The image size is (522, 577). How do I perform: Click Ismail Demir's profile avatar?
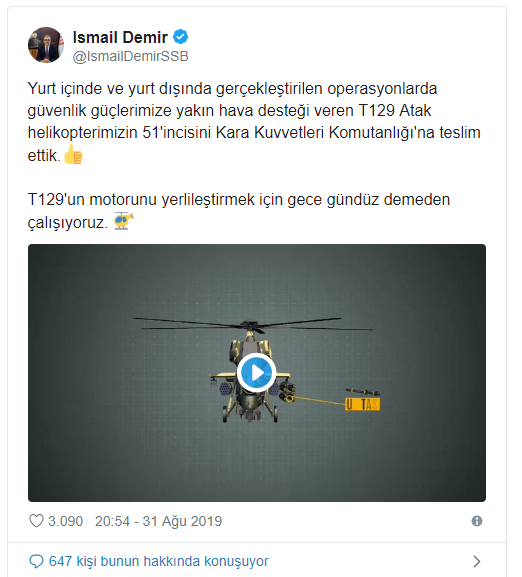pos(46,45)
